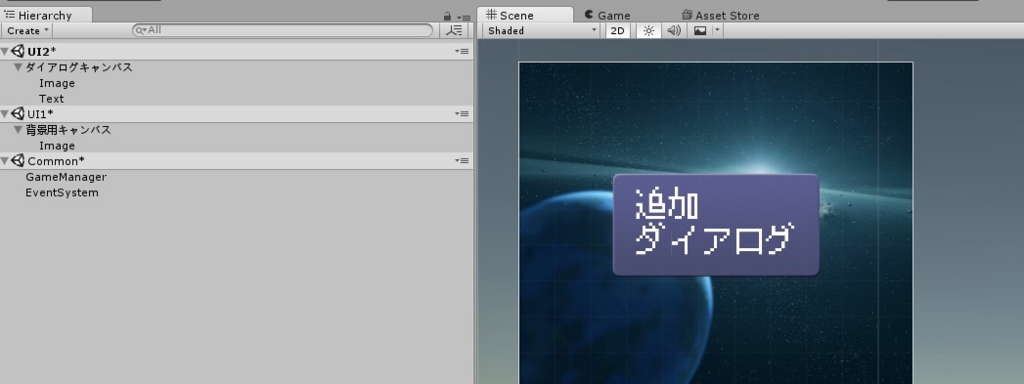The width and height of the screenshot is (1024, 384).
Task: Switch to the Game tab
Action: click(607, 15)
